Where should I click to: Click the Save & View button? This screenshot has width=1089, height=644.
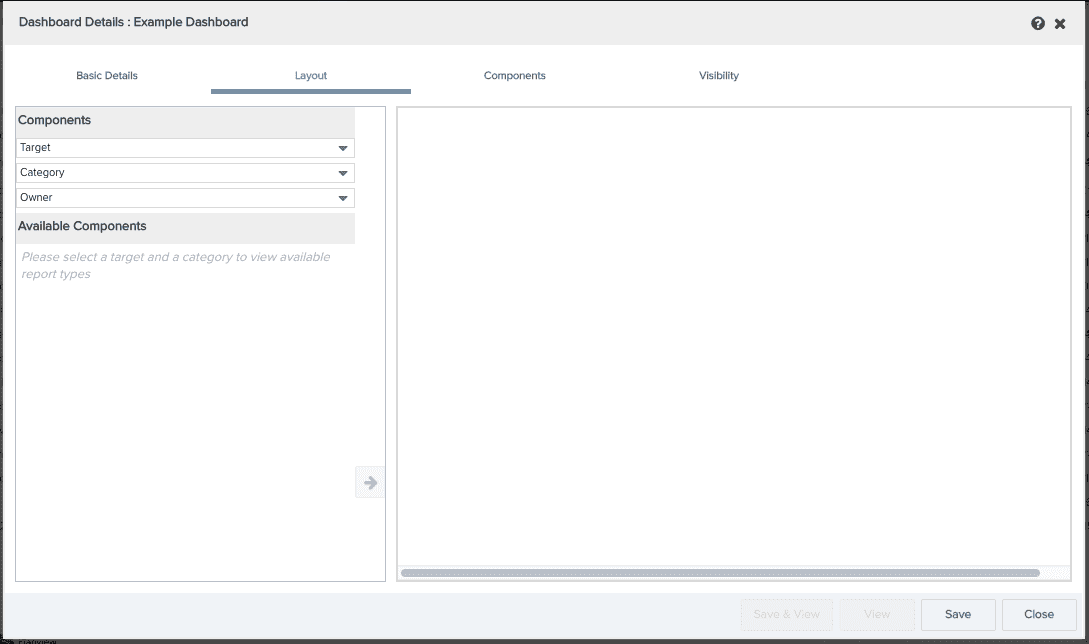[x=786, y=614]
